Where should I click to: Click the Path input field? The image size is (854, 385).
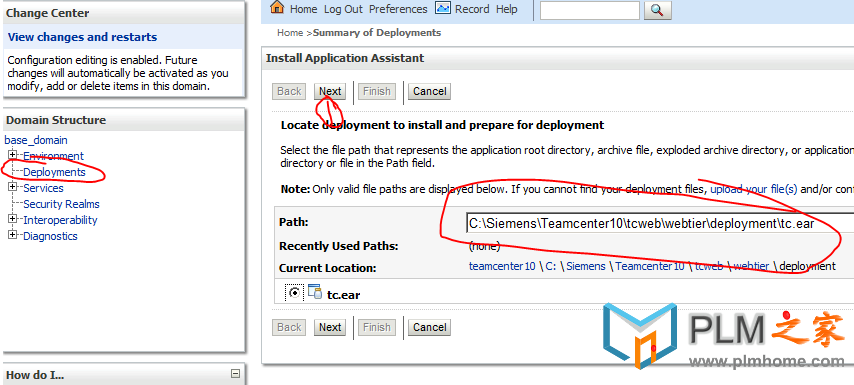coord(660,223)
